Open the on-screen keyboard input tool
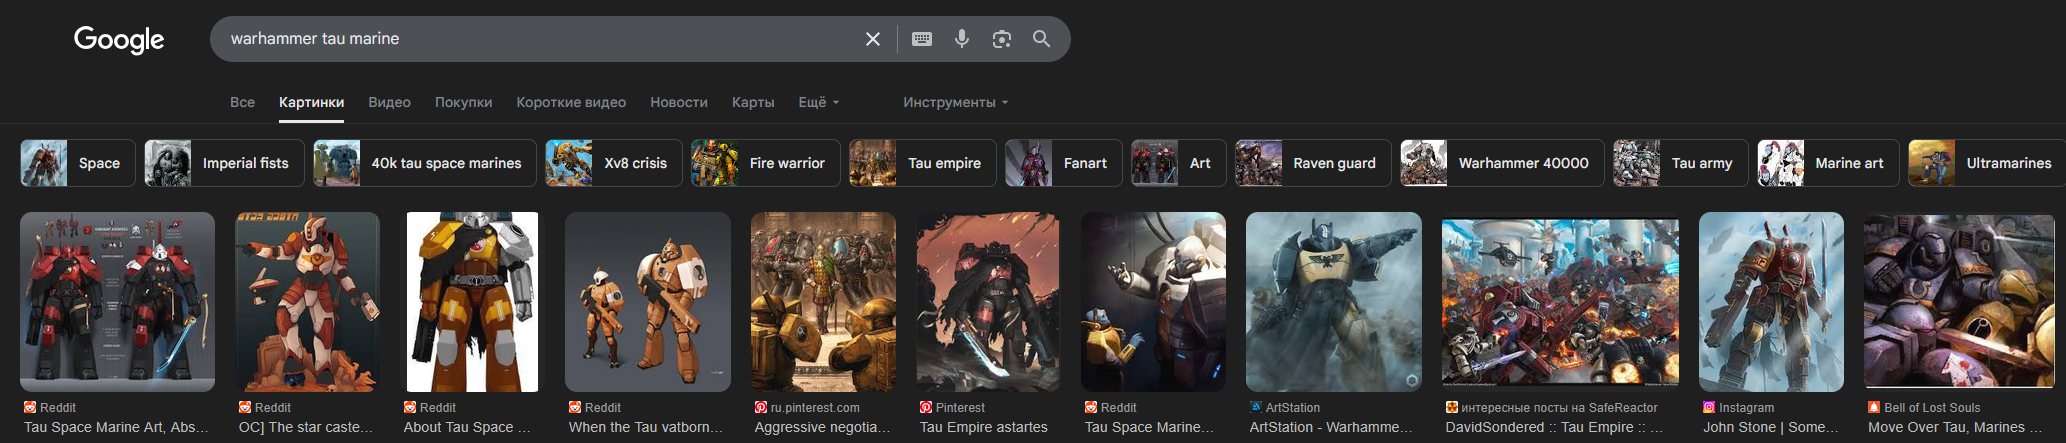The image size is (2066, 443). pyautogui.click(x=922, y=39)
